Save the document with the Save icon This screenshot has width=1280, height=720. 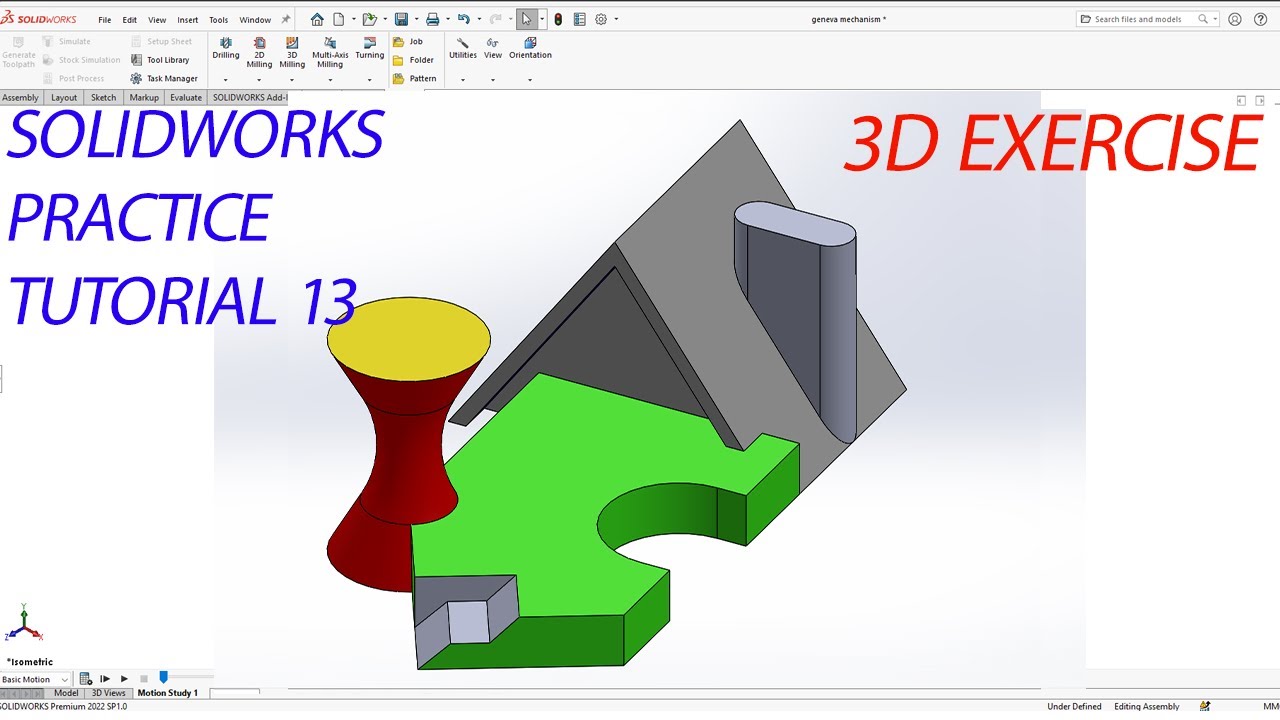point(401,19)
